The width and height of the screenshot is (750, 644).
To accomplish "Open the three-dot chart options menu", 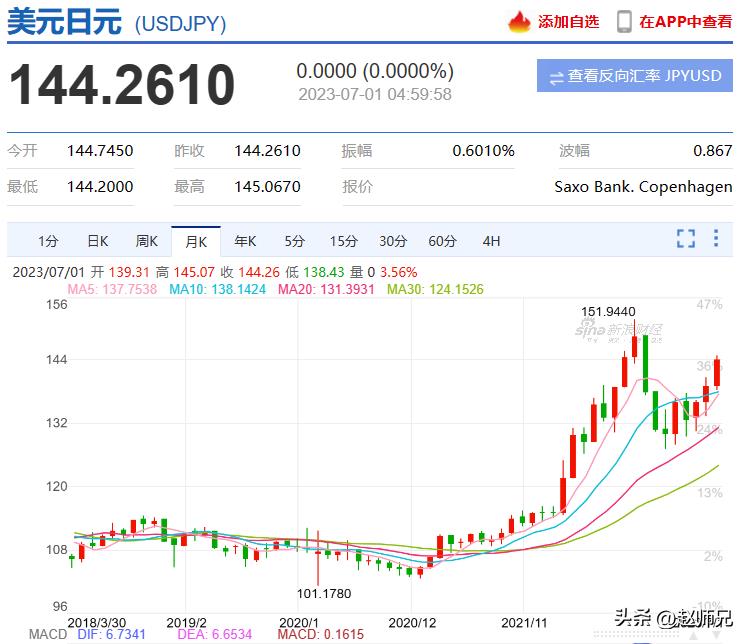I will click(716, 238).
